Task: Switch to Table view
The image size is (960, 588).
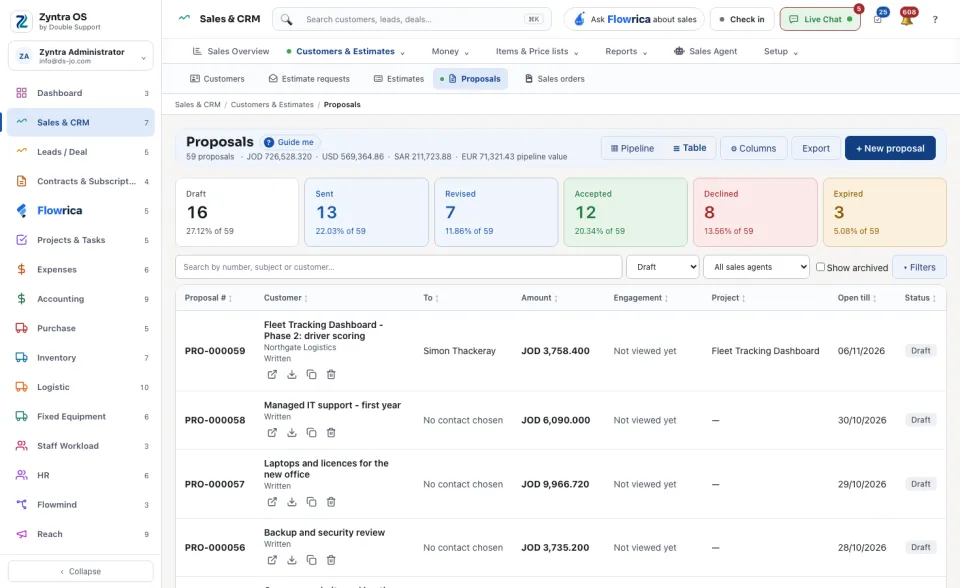Action: click(x=689, y=148)
